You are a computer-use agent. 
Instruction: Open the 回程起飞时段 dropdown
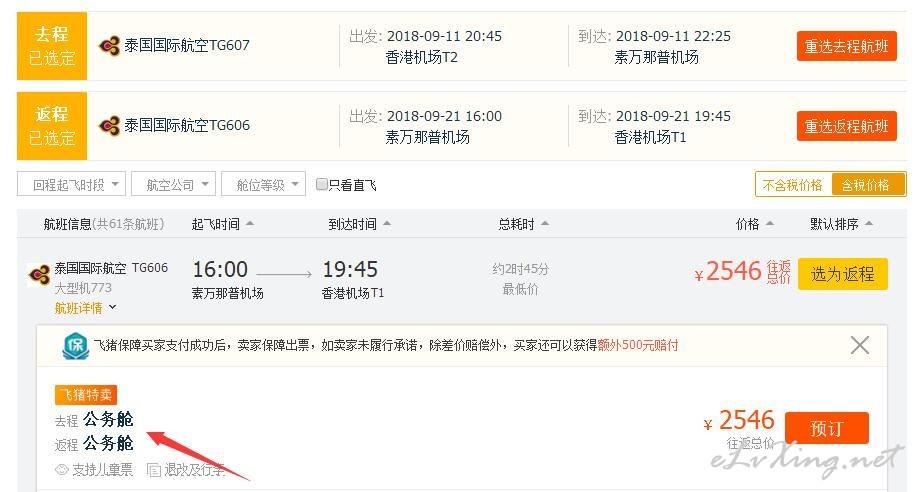pyautogui.click(x=71, y=184)
